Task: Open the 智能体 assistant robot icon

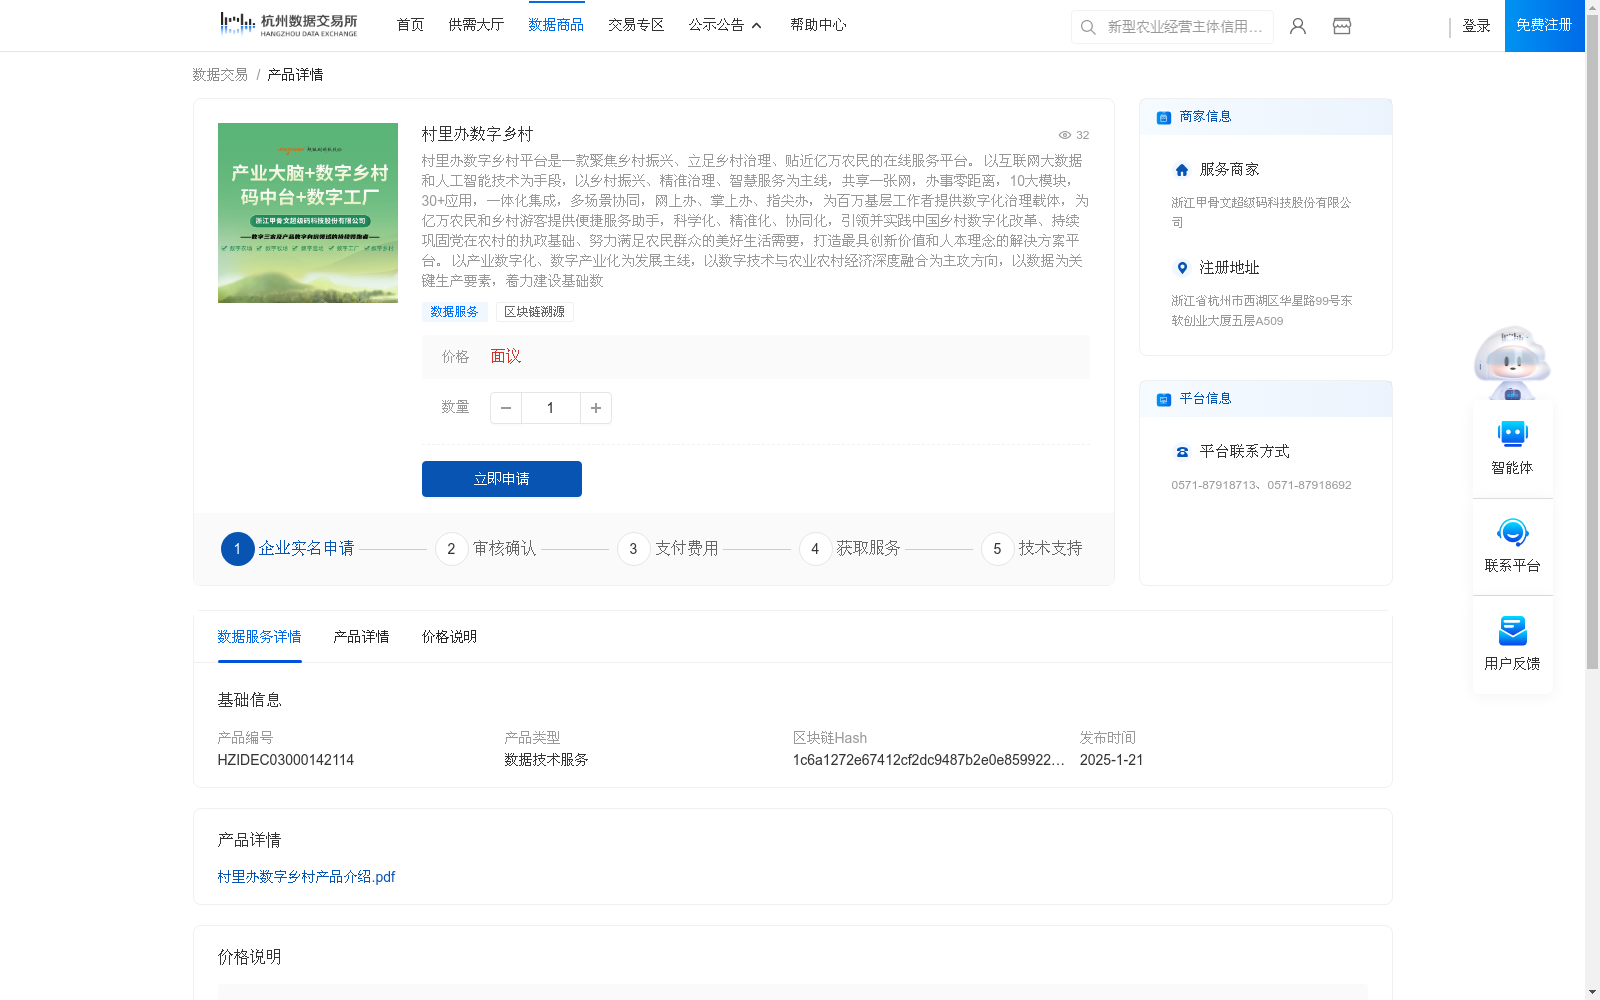Action: click(1512, 434)
